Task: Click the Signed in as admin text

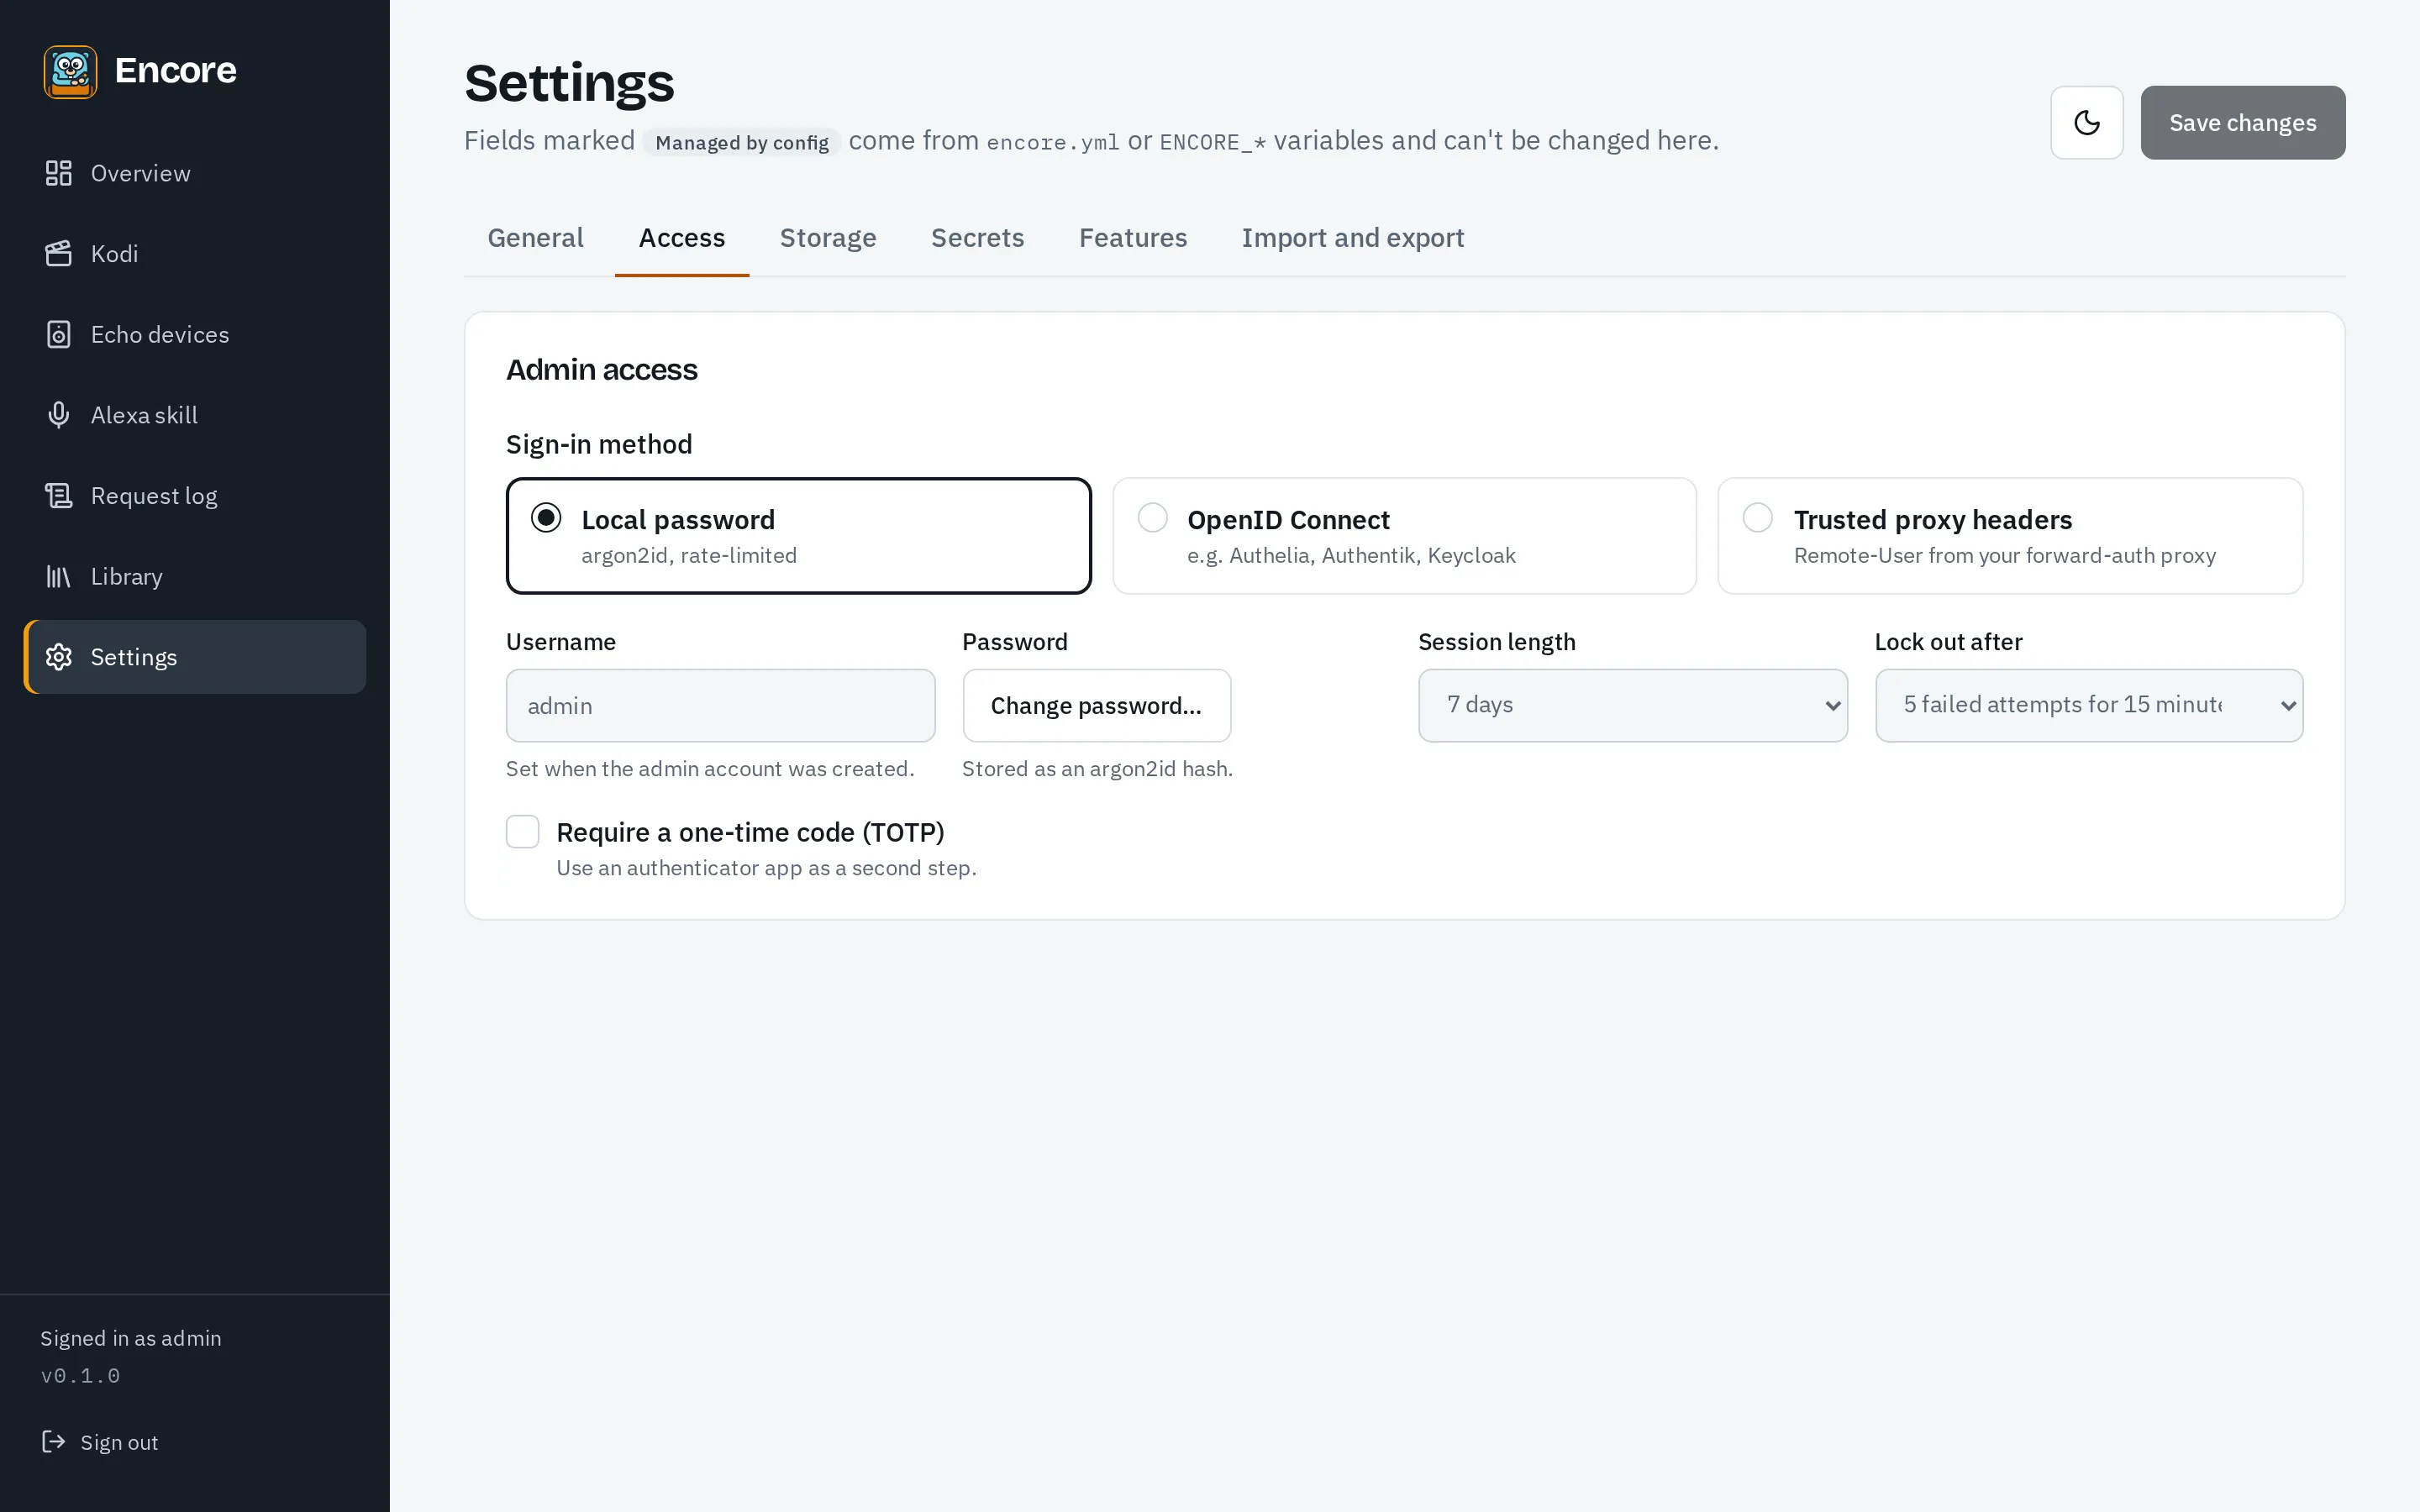Action: 131,1338
